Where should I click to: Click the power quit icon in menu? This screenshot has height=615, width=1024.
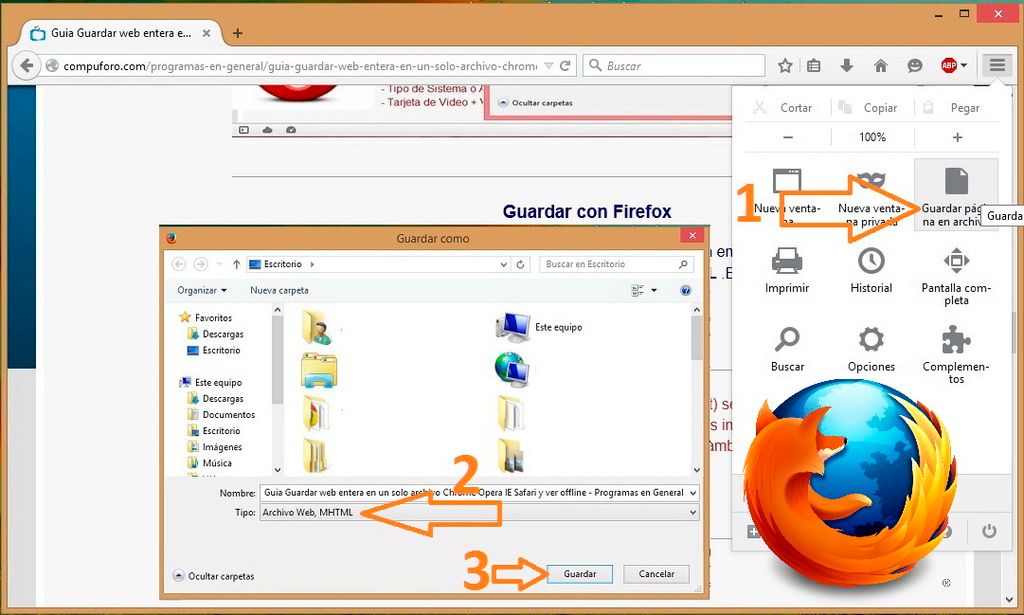989,531
